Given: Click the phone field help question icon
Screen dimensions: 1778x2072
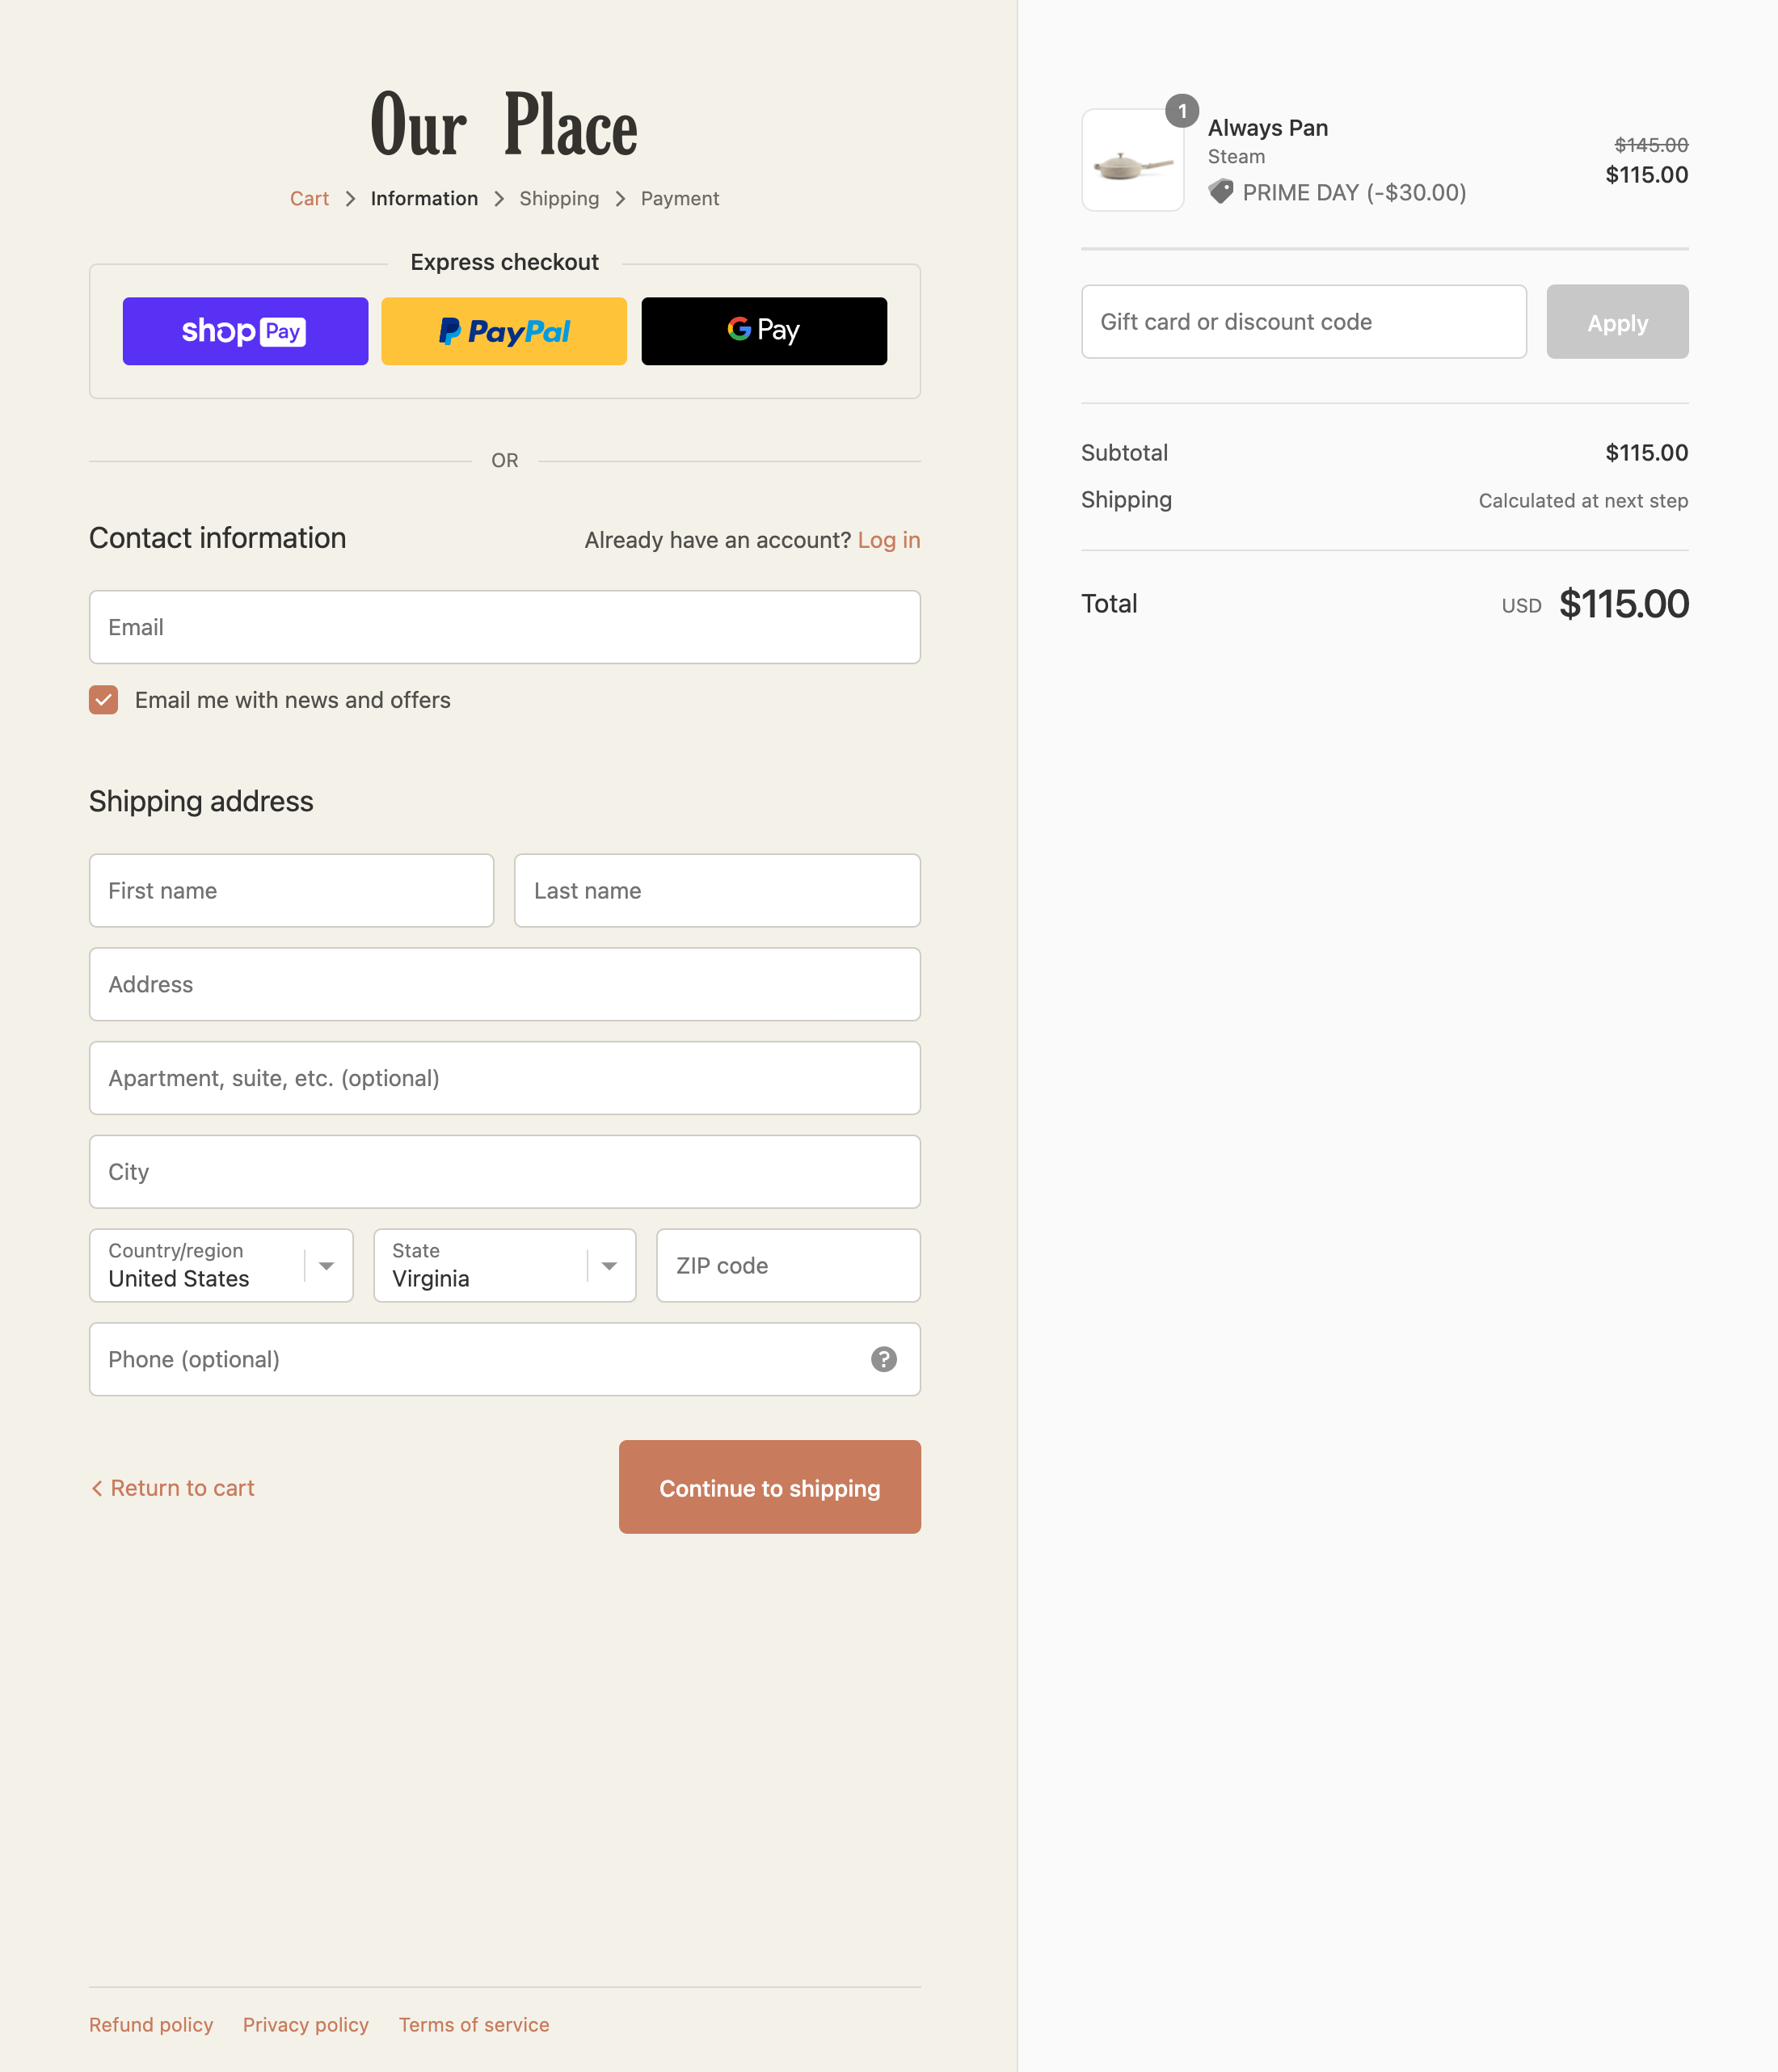Looking at the screenshot, I should 883,1359.
